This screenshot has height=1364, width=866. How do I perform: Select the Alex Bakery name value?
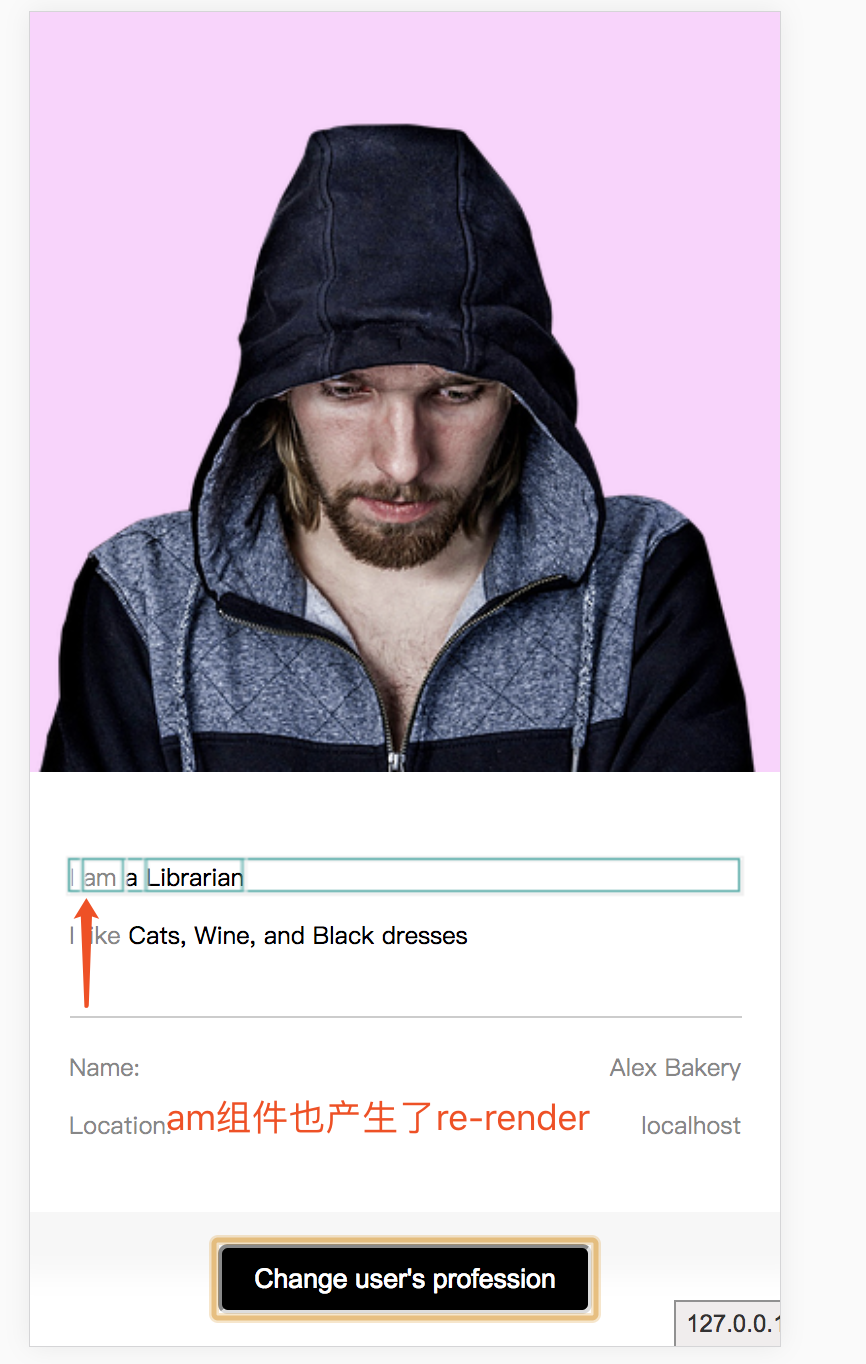click(x=675, y=1068)
